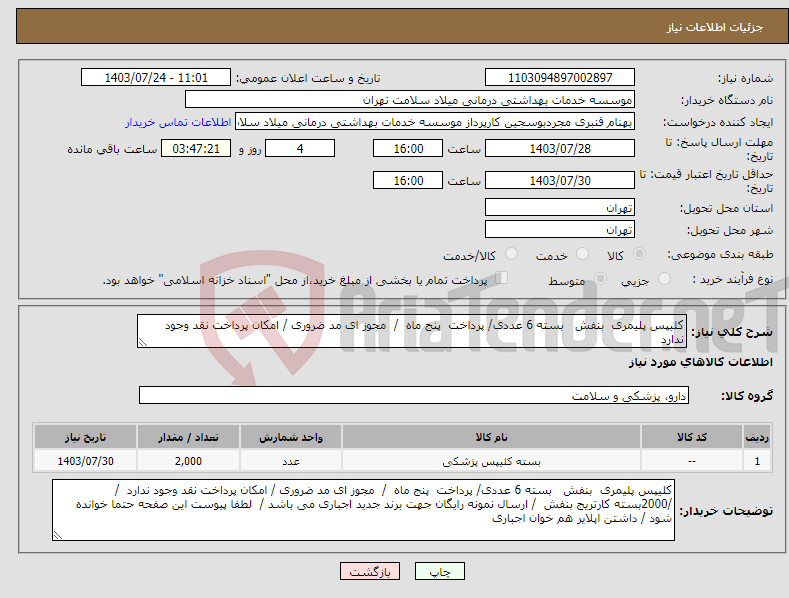Click the بازگشت back button

click(370, 571)
